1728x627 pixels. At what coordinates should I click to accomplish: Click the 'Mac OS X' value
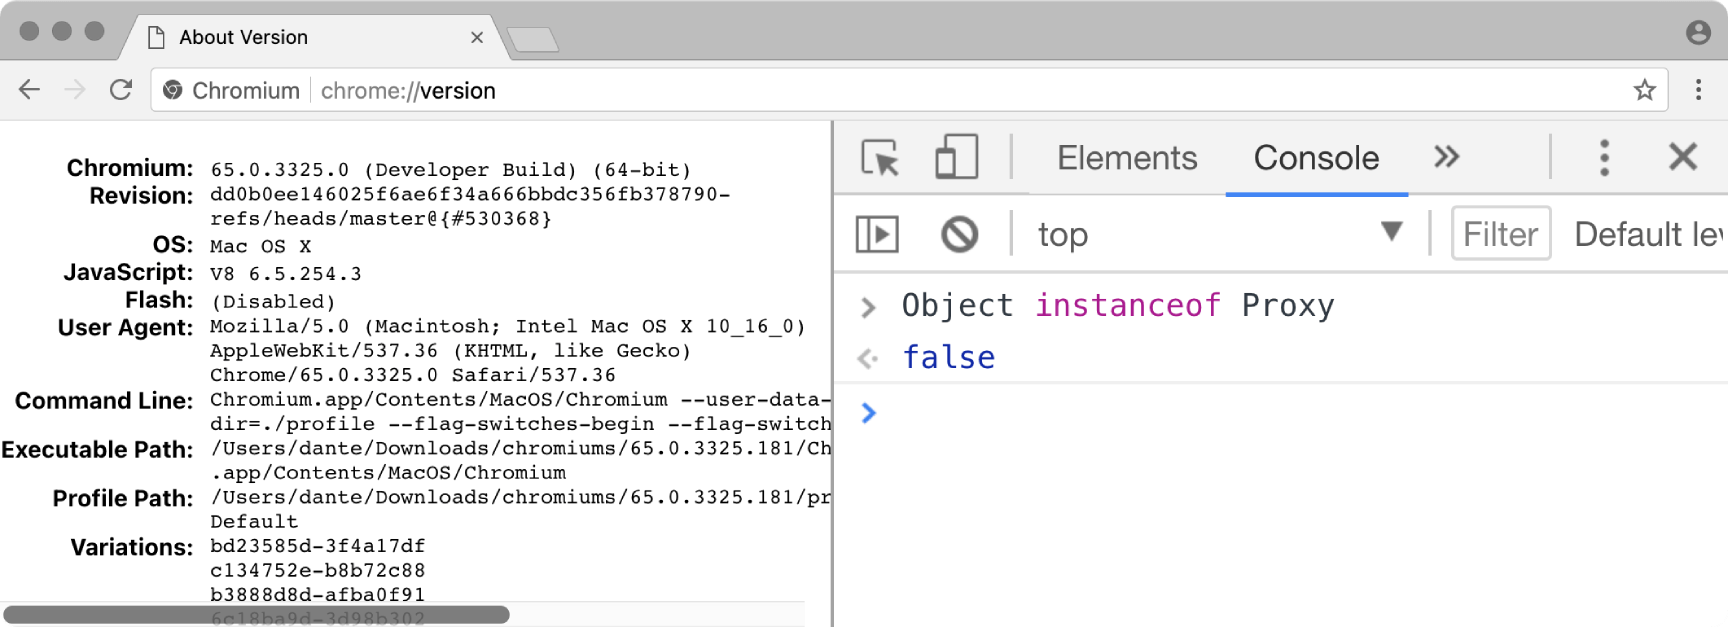260,246
